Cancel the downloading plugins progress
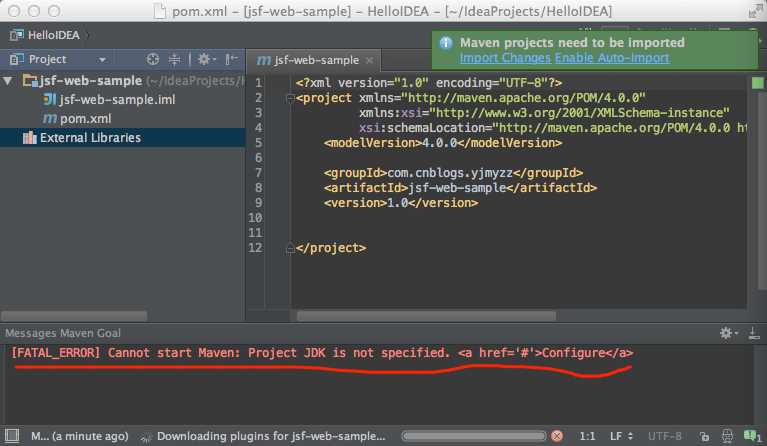 557,436
